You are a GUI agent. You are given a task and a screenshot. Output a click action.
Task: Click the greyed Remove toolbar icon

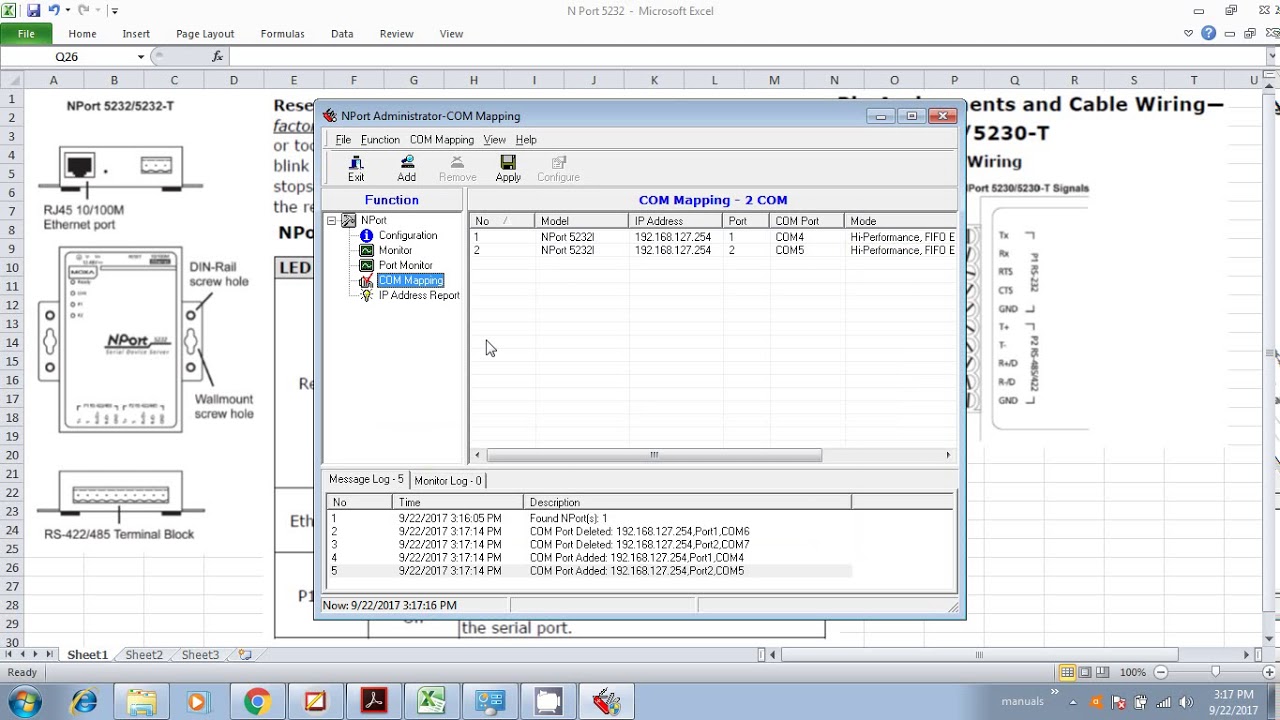(457, 168)
